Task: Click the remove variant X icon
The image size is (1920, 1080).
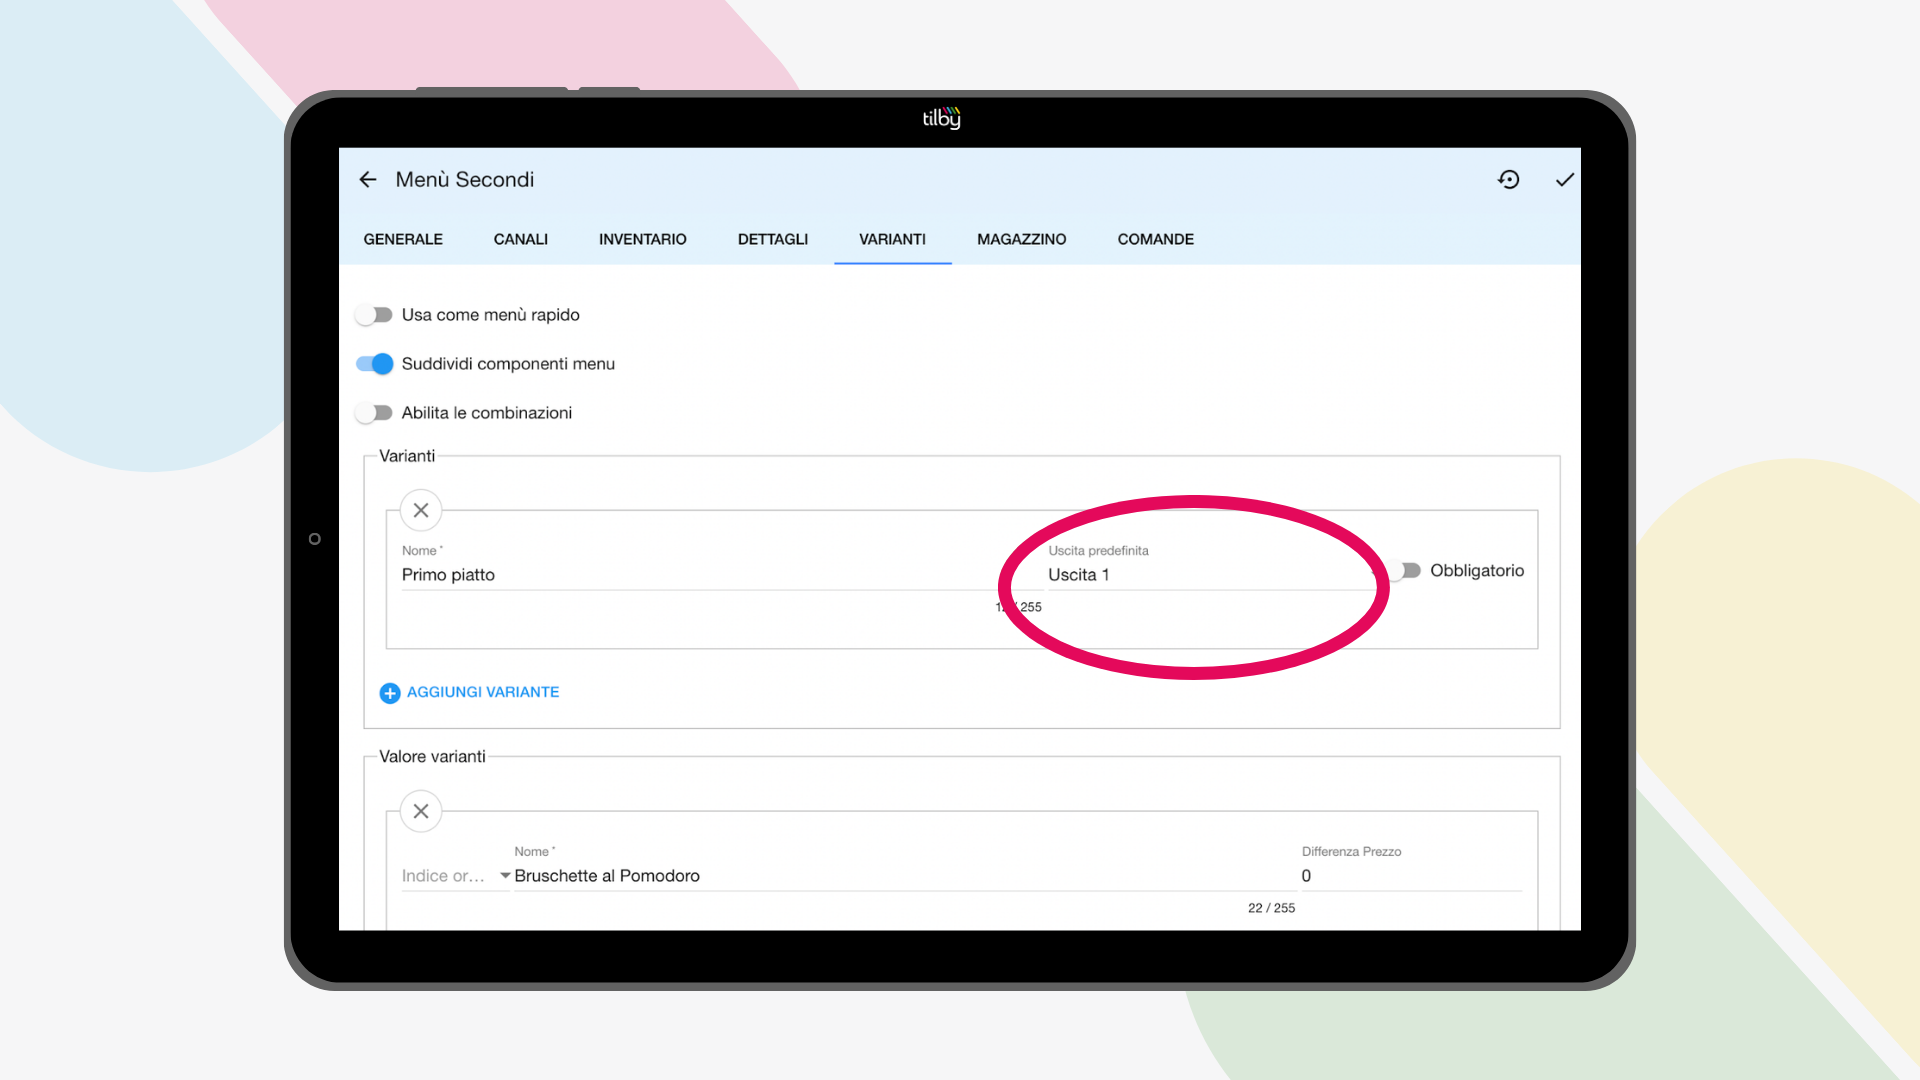Action: pos(421,510)
